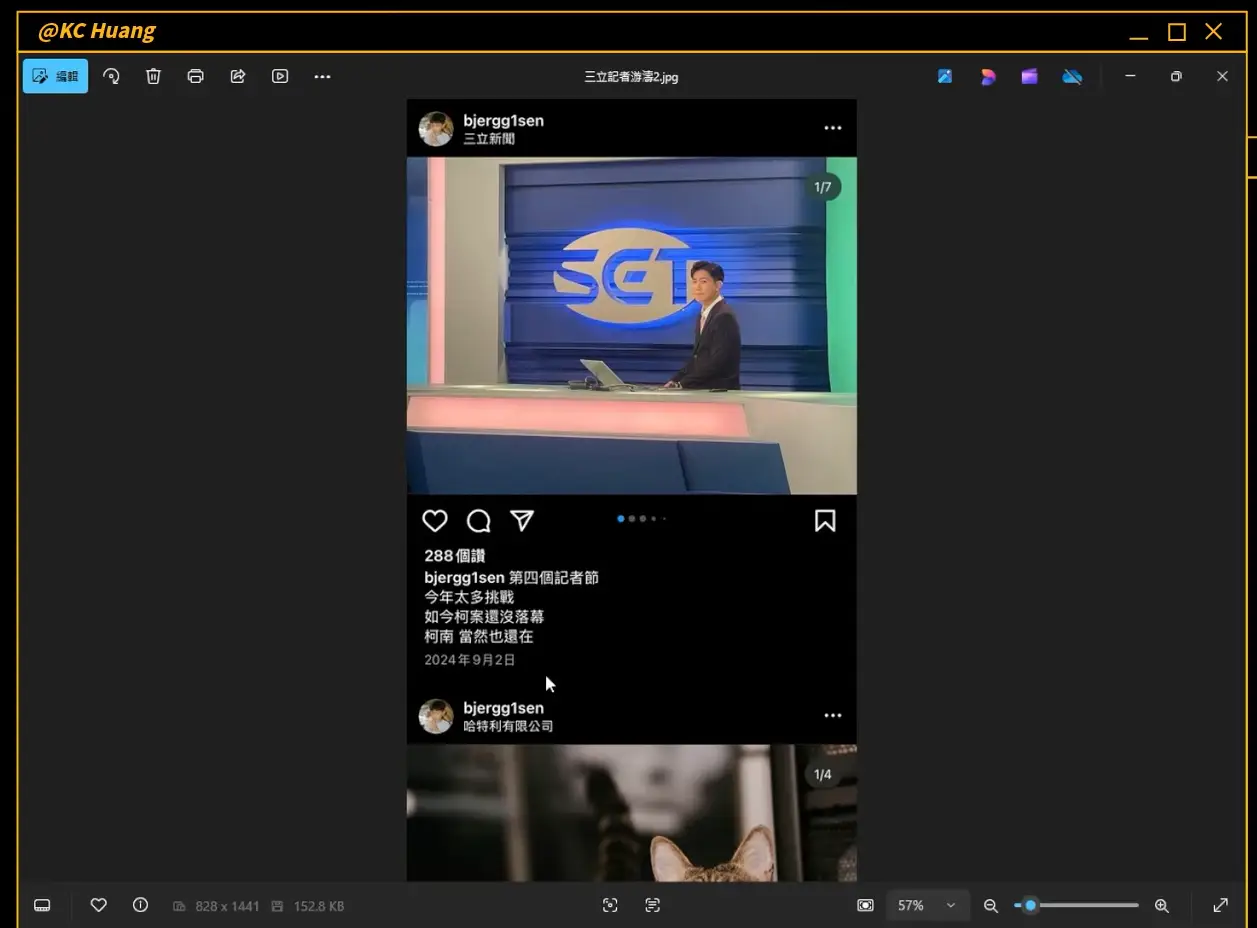Print the current image

click(x=195, y=76)
